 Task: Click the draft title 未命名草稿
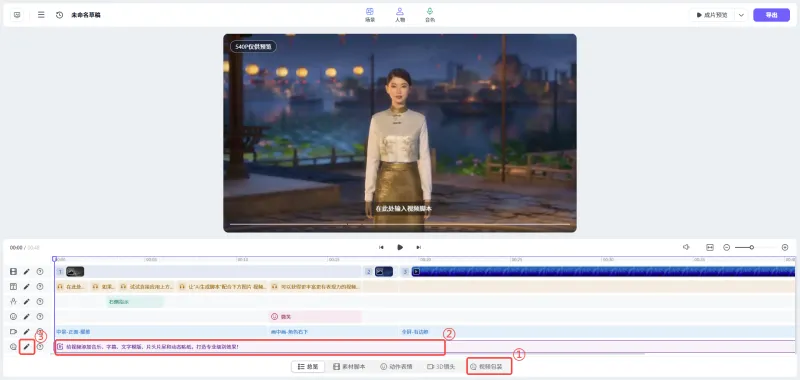(x=86, y=15)
